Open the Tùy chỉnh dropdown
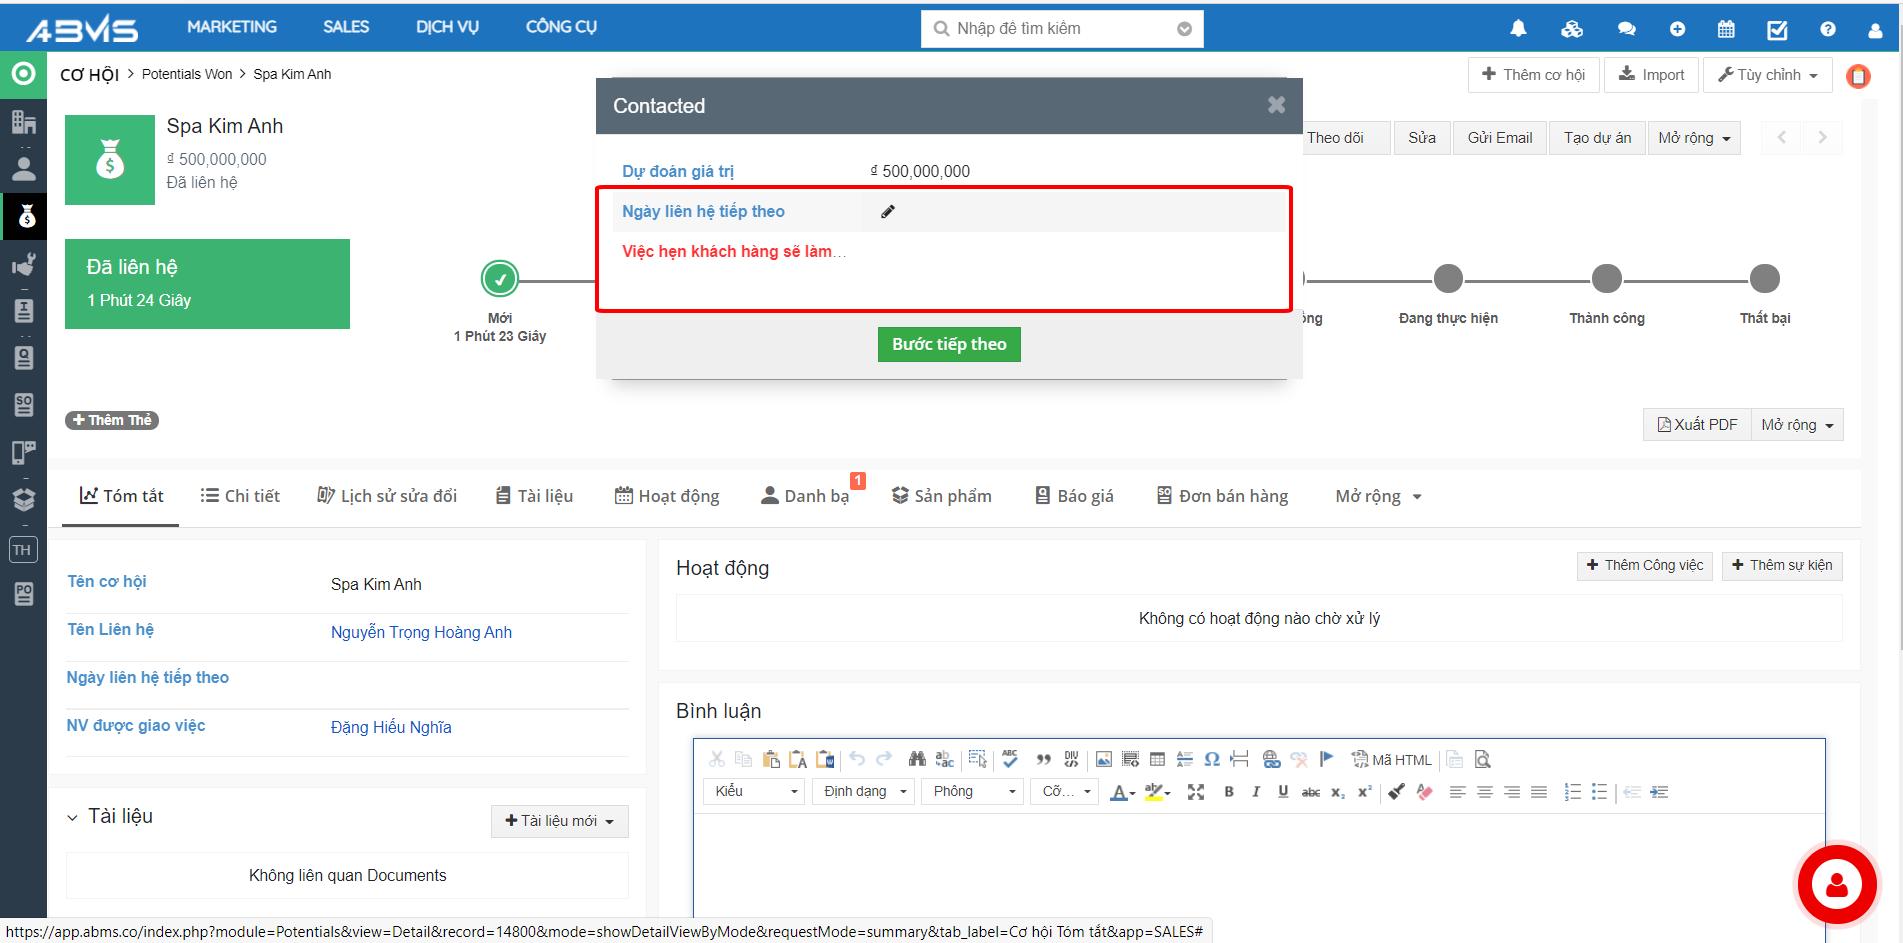This screenshot has height=943, width=1903. (1768, 75)
